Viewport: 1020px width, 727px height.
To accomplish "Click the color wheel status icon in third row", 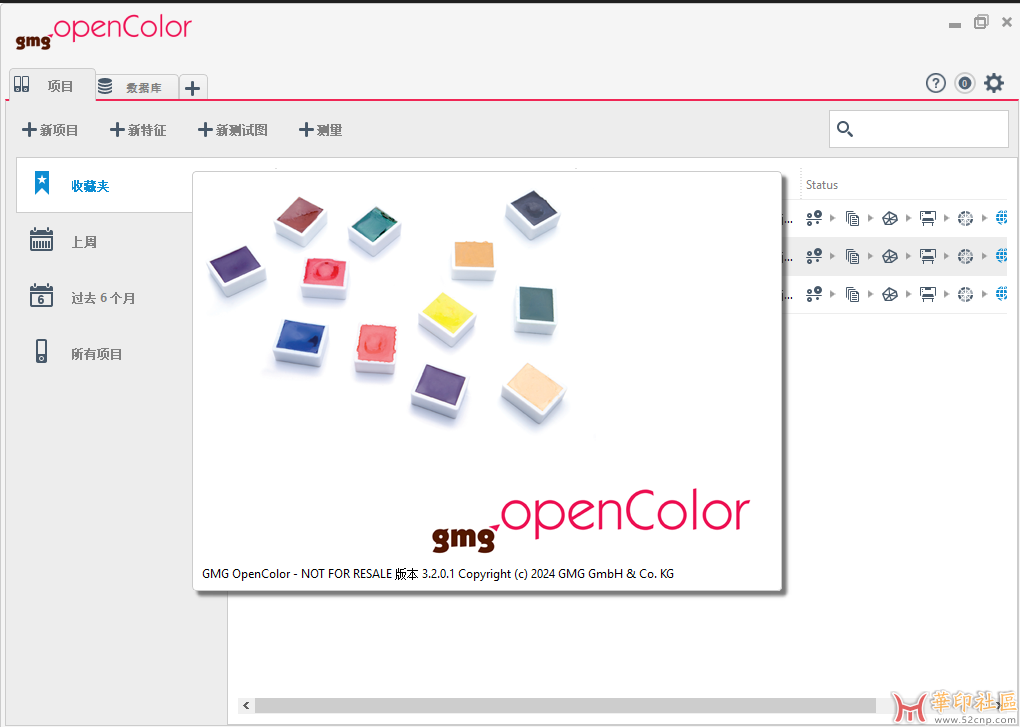I will [965, 295].
